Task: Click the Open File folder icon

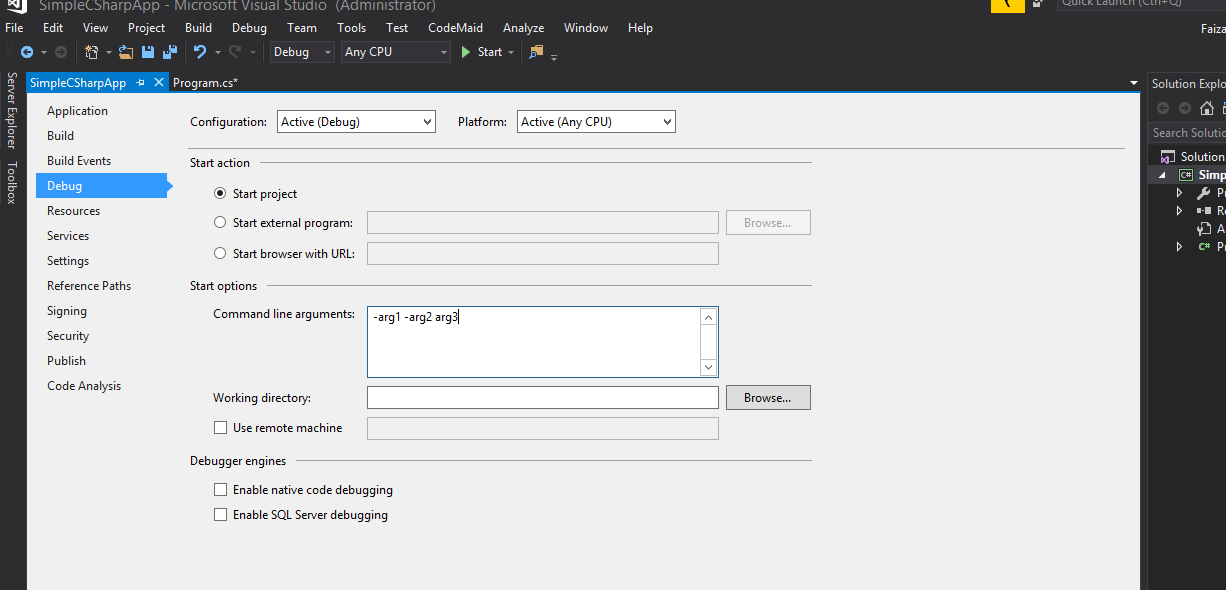Action: click(126, 52)
